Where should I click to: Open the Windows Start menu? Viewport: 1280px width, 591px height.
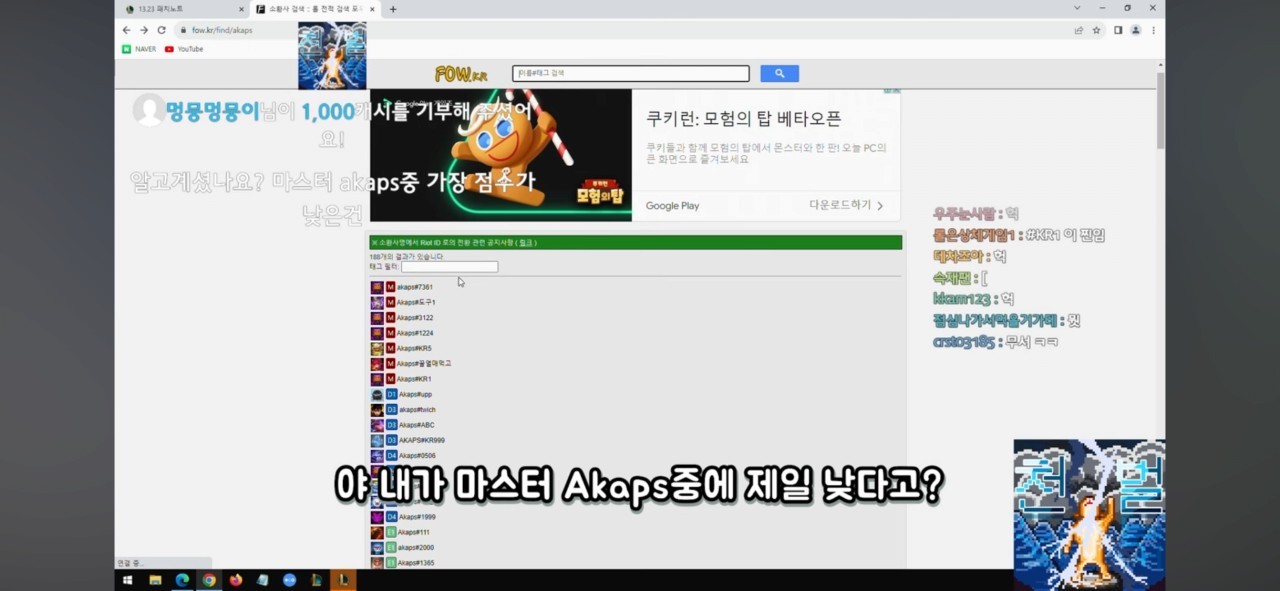128,580
